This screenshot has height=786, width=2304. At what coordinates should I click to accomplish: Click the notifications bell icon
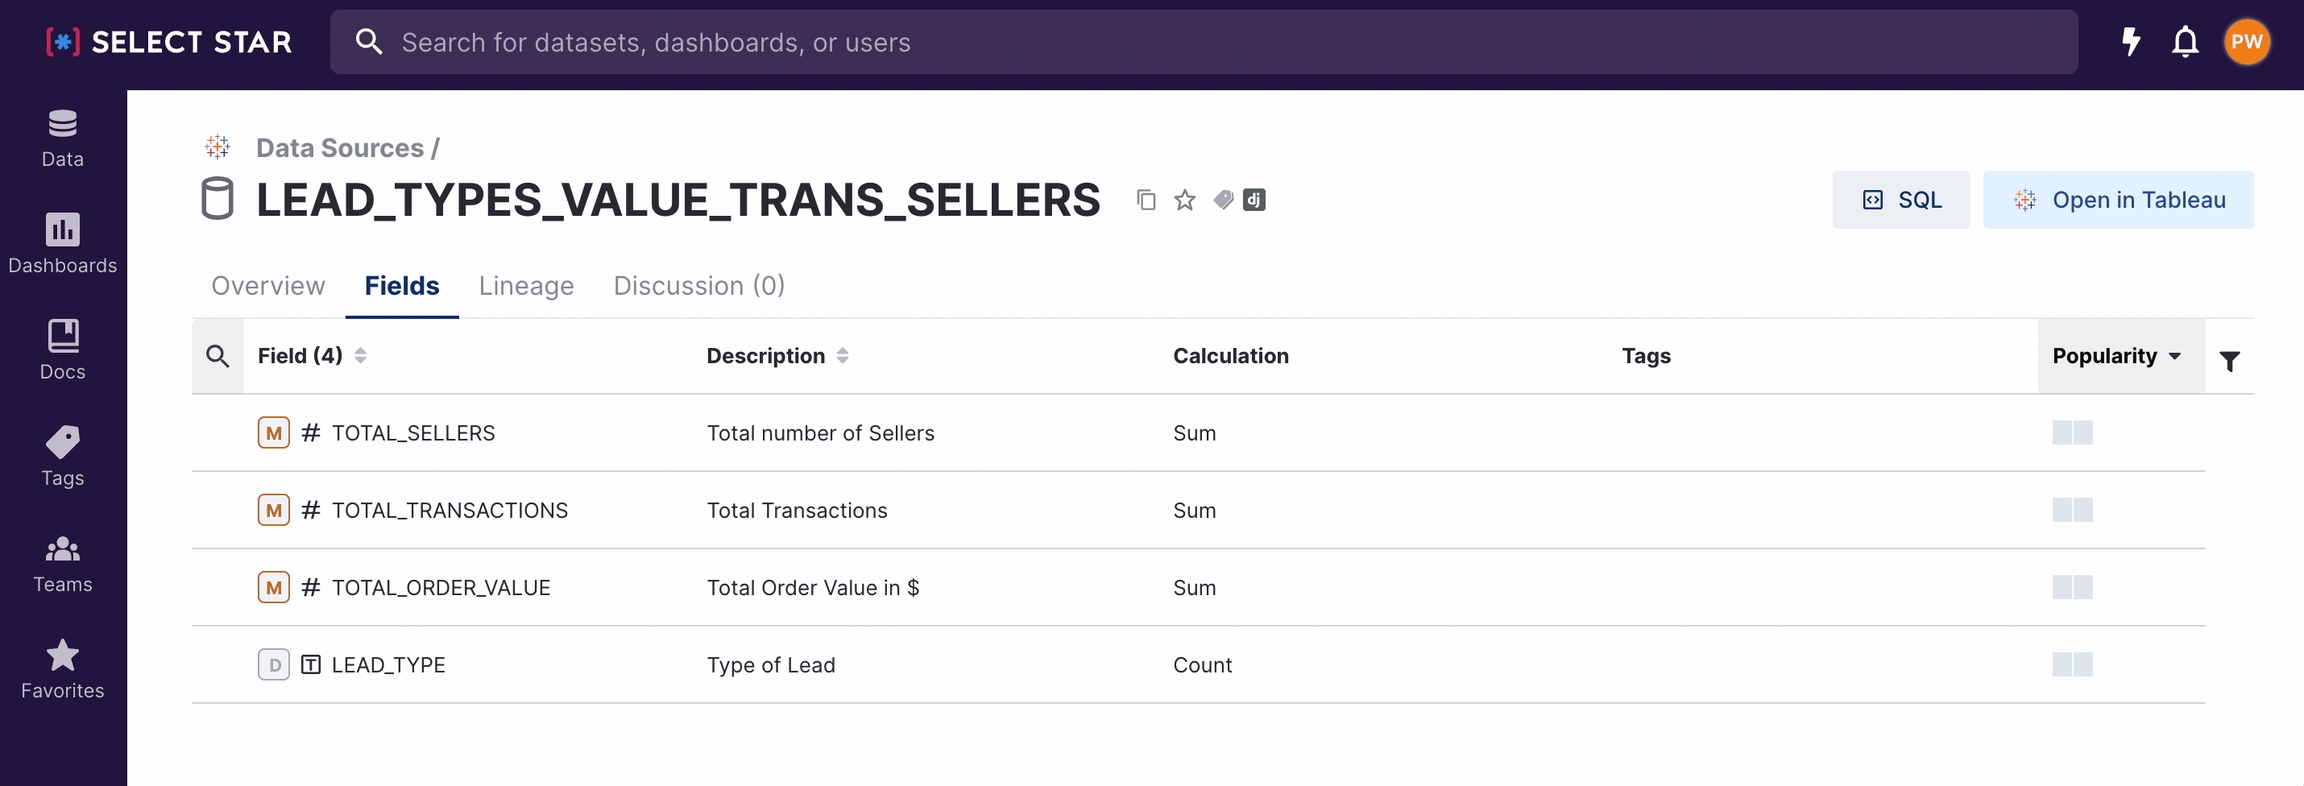pos(2185,42)
